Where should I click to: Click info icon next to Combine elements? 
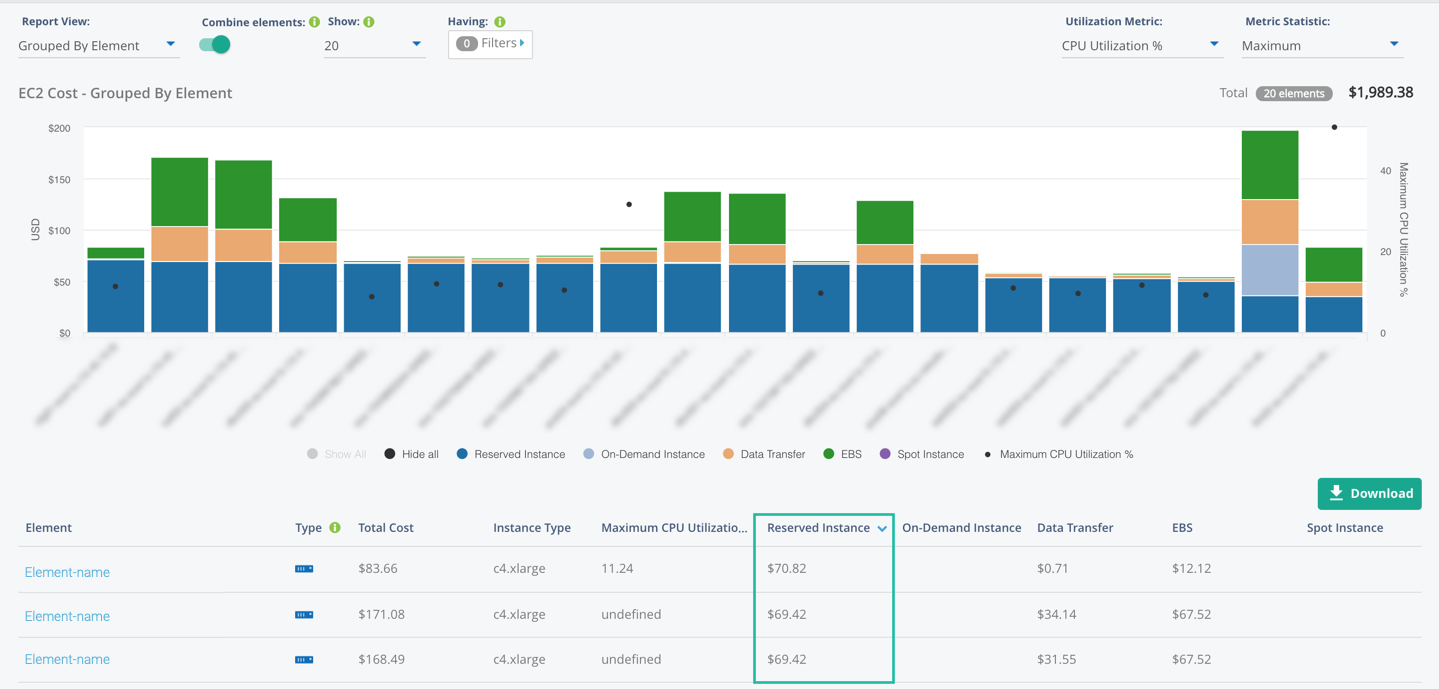coord(315,22)
